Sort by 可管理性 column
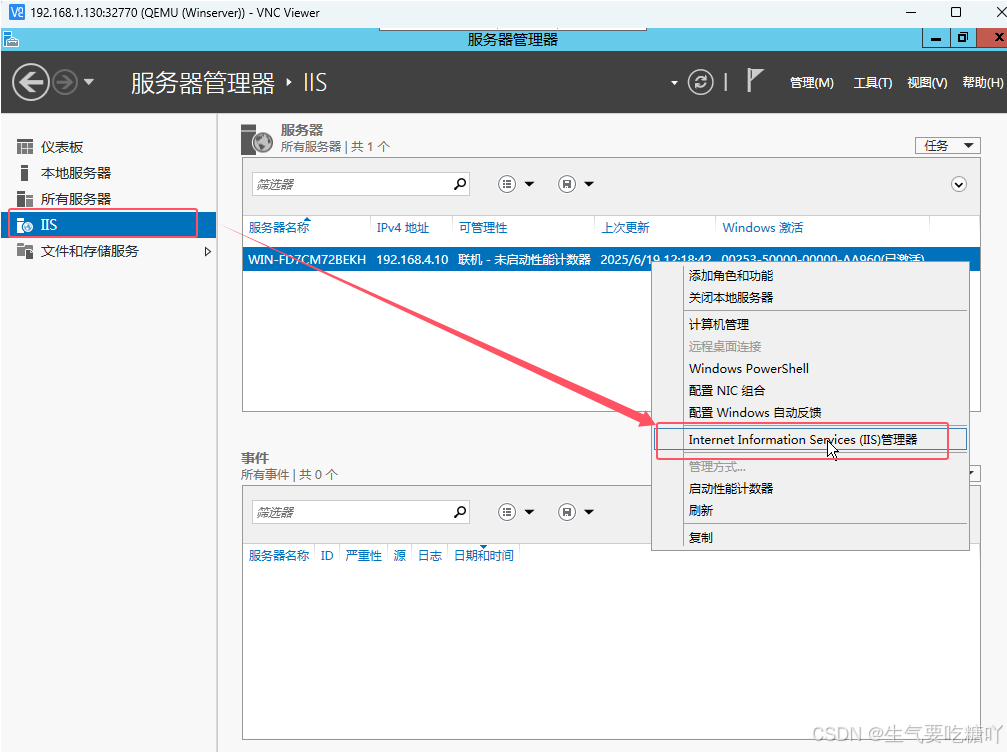Viewport: 1007px width, 752px height. pos(483,227)
